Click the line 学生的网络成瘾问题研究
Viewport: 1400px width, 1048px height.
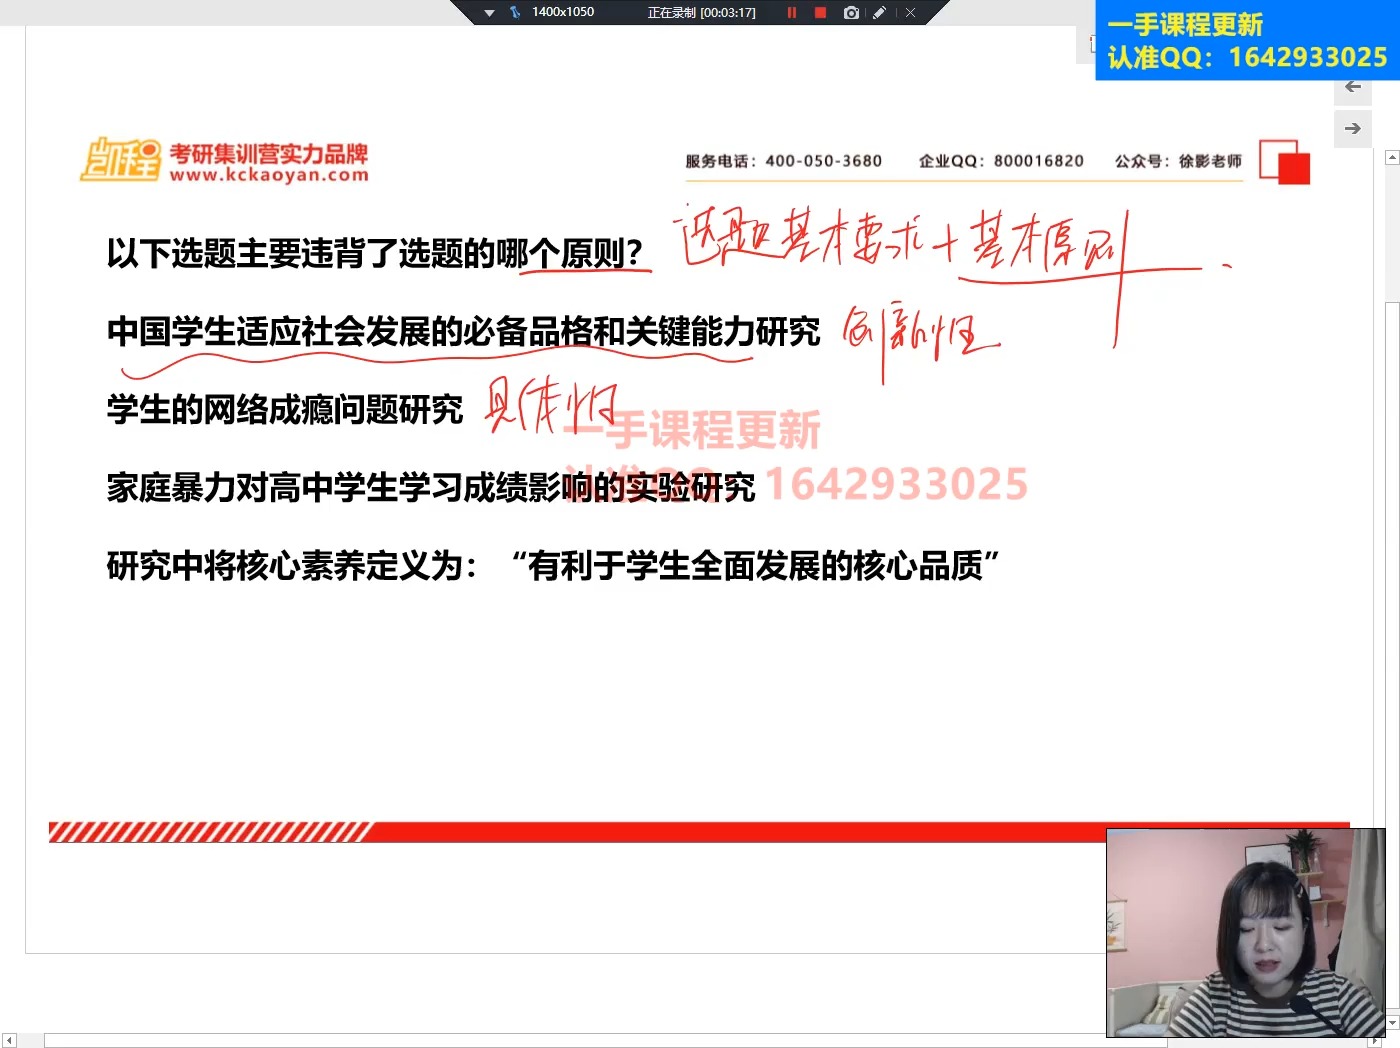click(x=284, y=409)
